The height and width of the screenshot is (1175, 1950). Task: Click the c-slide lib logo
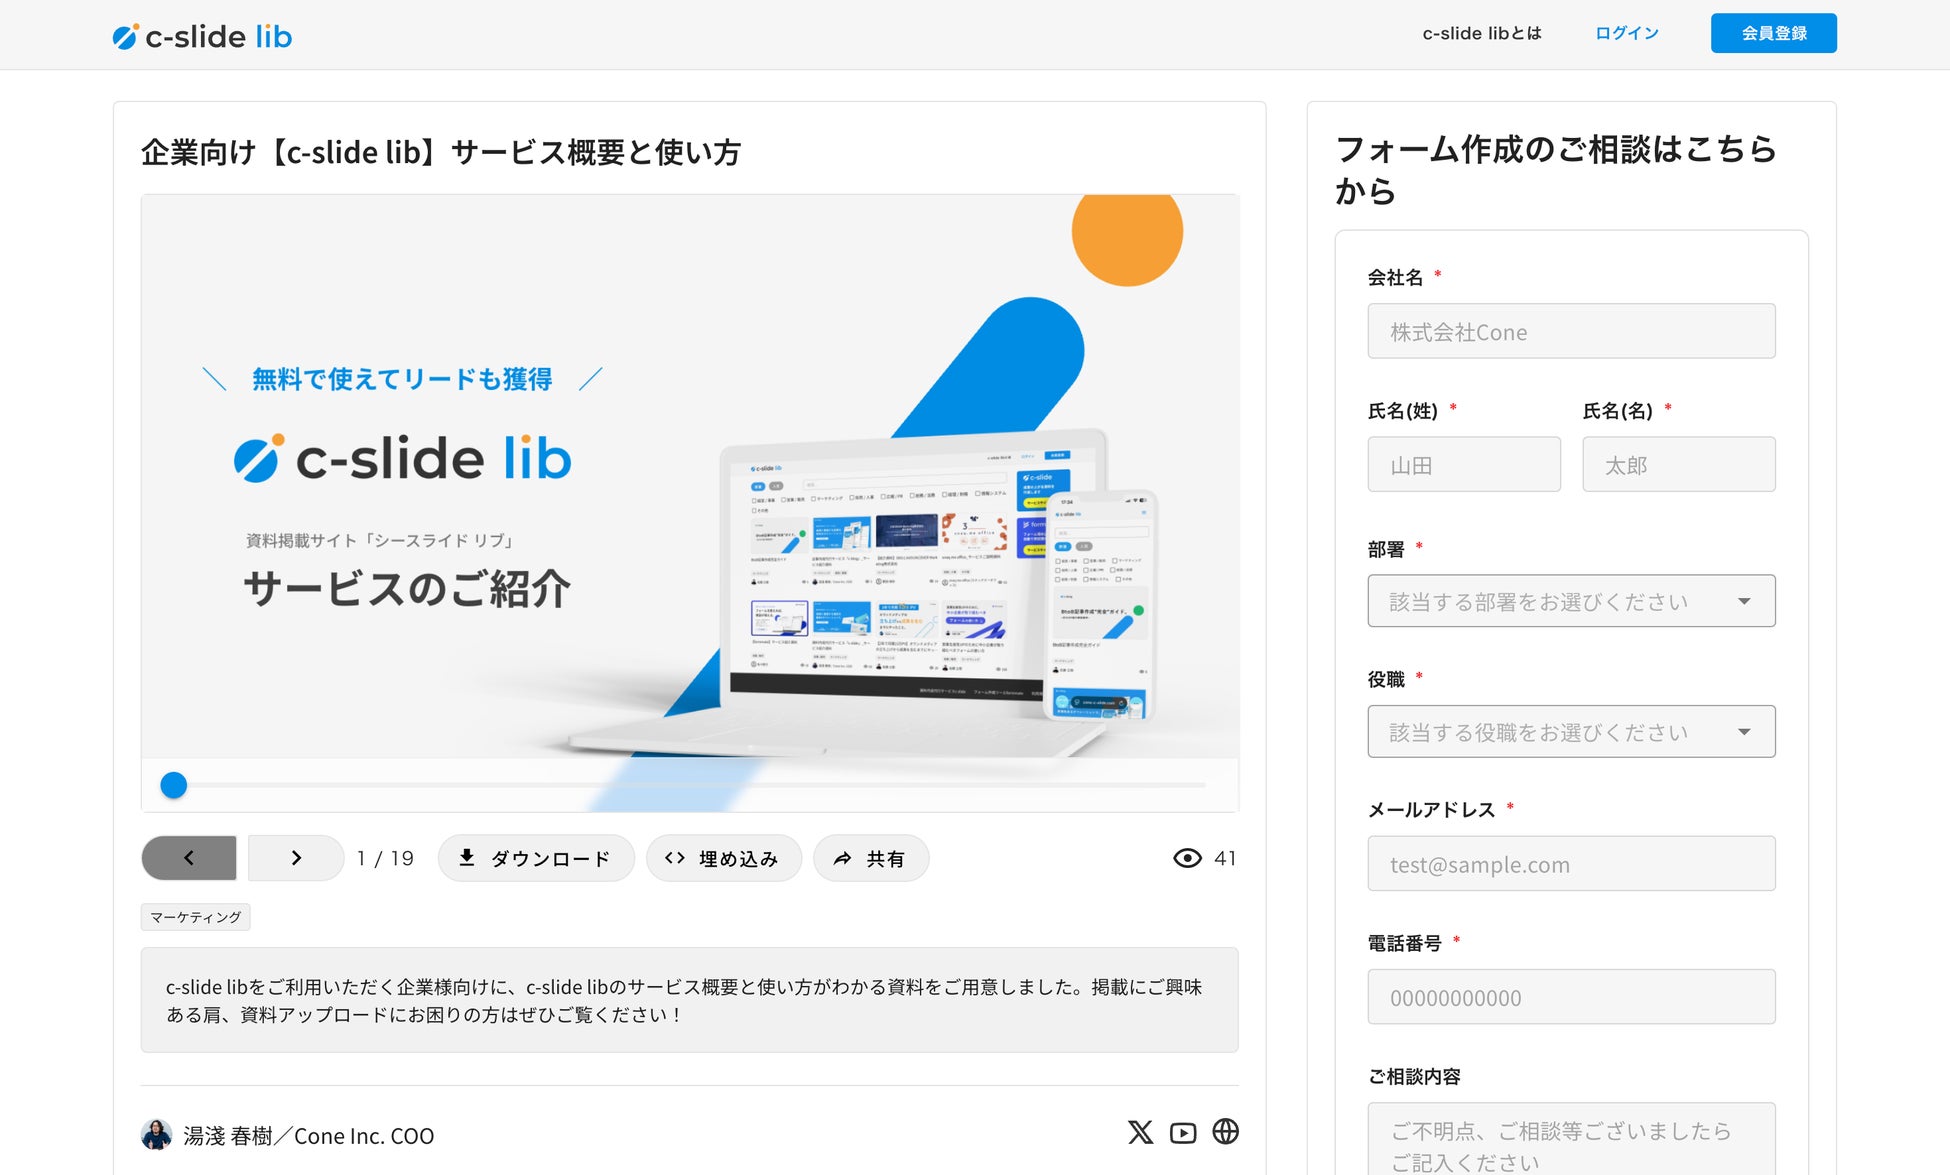(x=202, y=36)
